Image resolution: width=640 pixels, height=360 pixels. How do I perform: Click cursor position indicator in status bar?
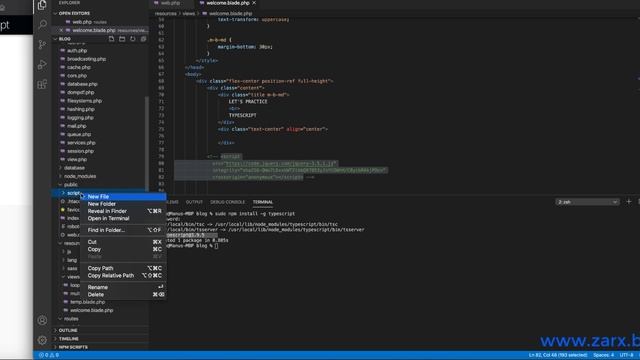pos(558,355)
